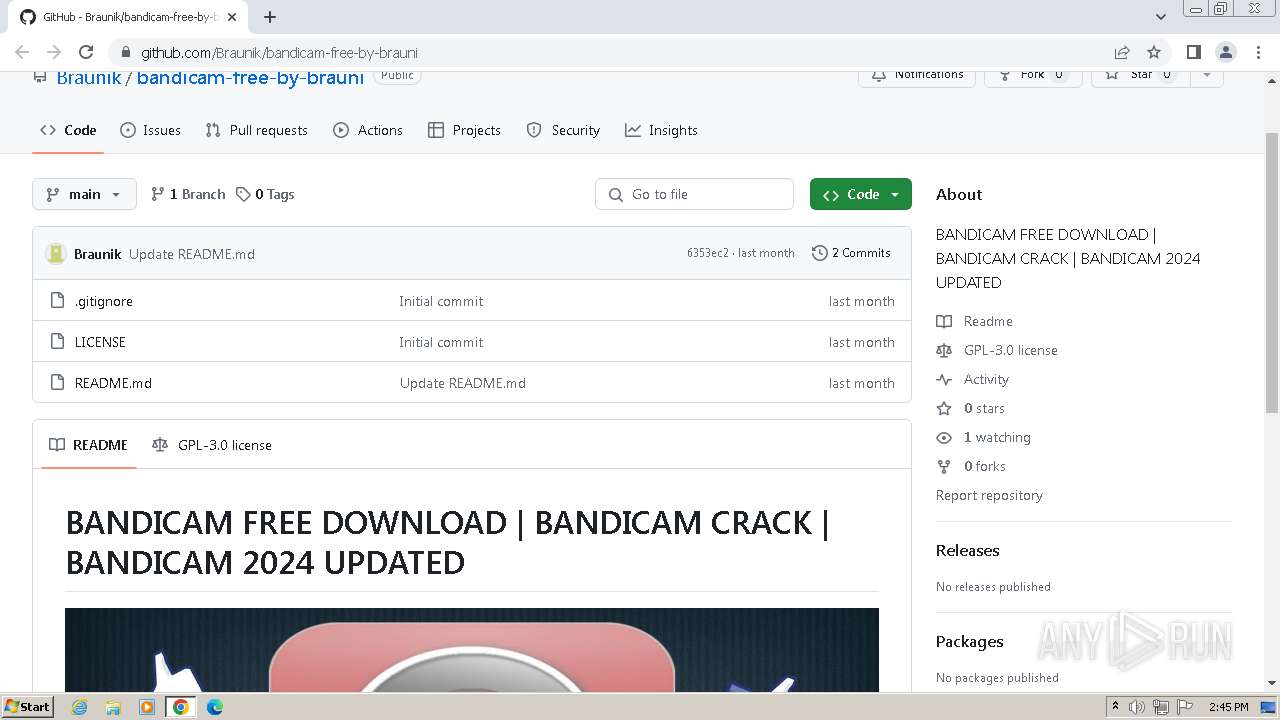View the 1 watching link
This screenshot has width=1280, height=720.
point(984,437)
